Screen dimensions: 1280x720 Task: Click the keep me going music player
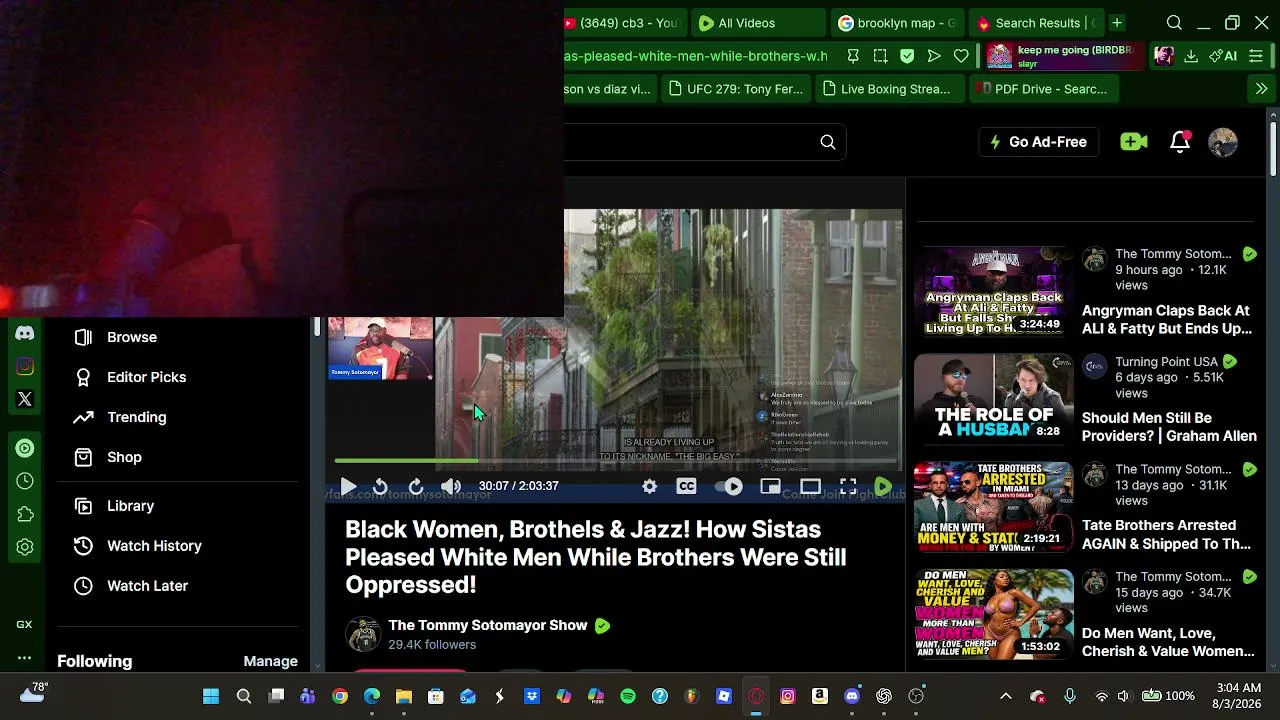click(x=1063, y=56)
